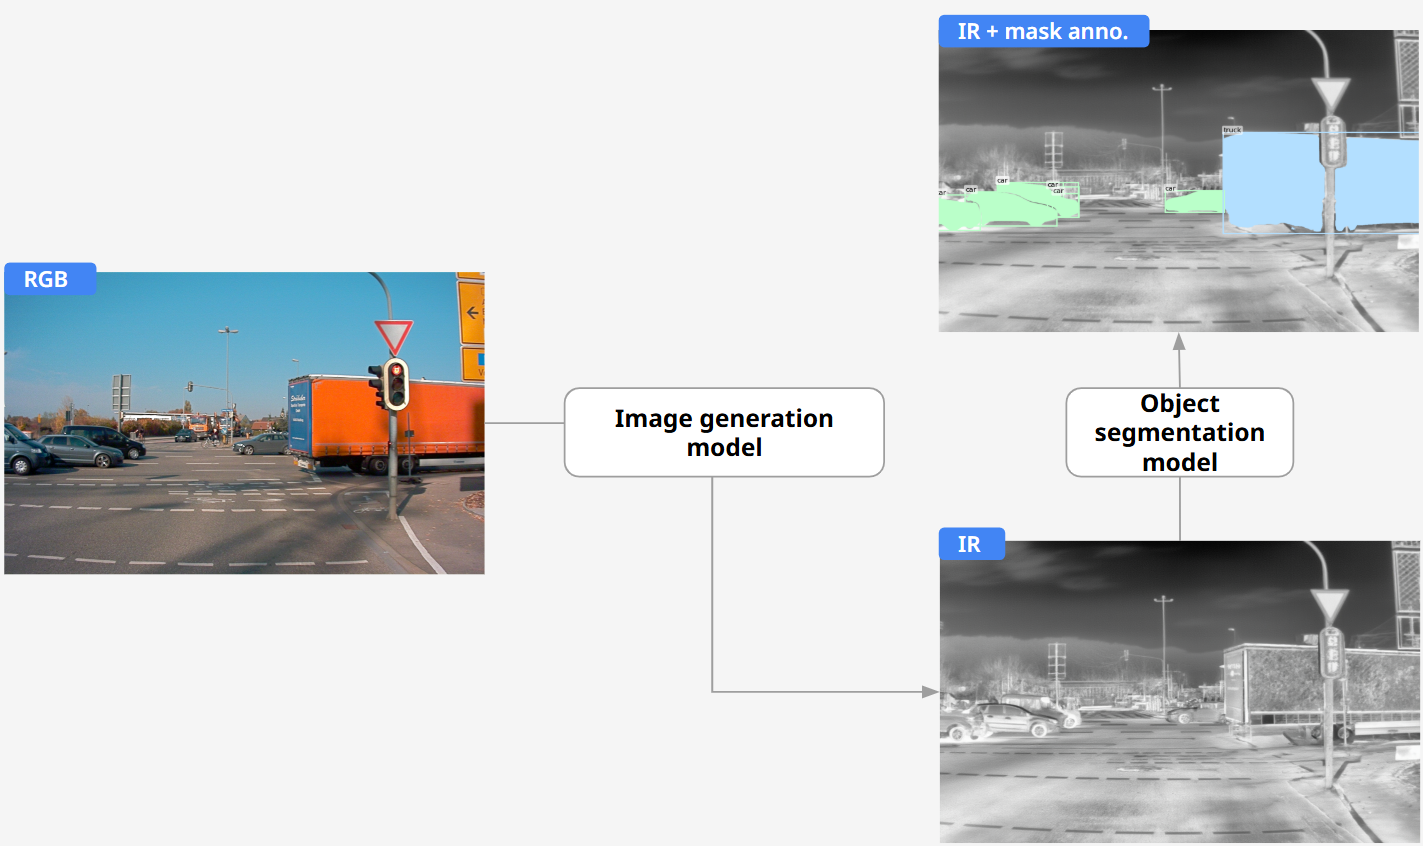The height and width of the screenshot is (846, 1423).
Task: Click the arrowhead pointing to IR image
Action: [x=930, y=692]
